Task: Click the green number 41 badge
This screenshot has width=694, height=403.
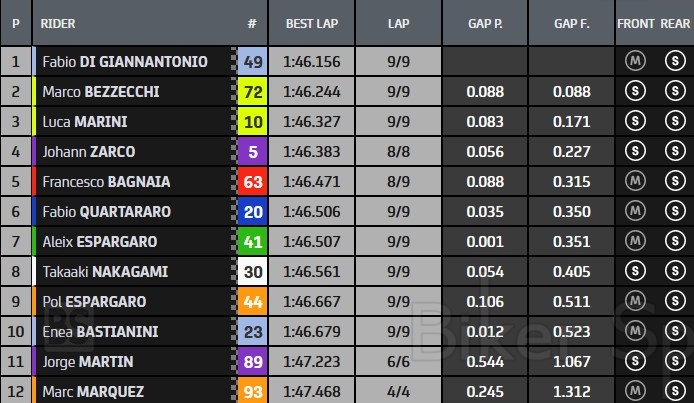Action: [253, 242]
